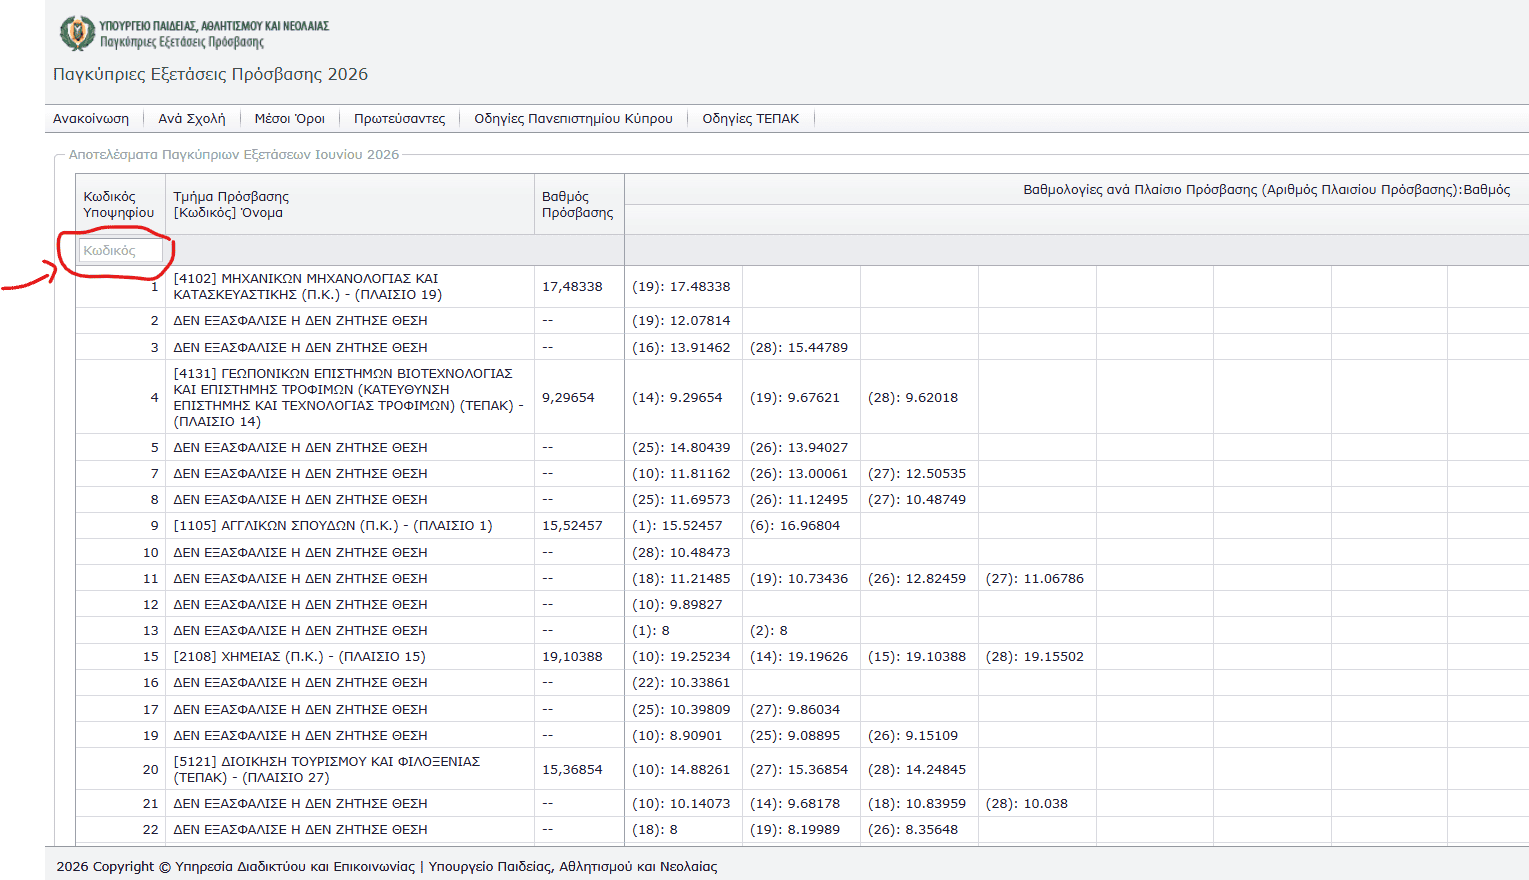Open the Ανακοίνωση menu item
This screenshot has width=1529, height=880.
click(x=91, y=118)
